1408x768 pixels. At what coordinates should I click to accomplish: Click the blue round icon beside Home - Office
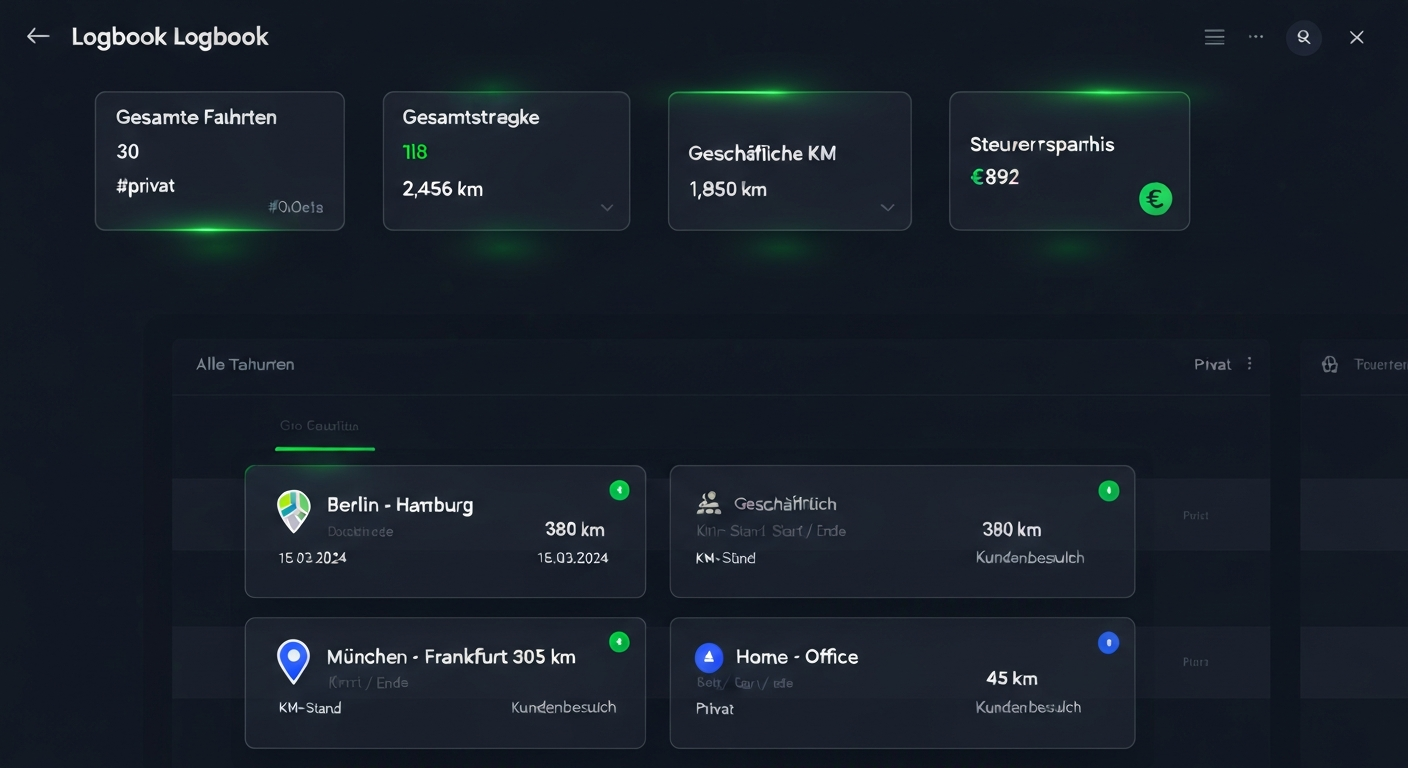click(708, 657)
